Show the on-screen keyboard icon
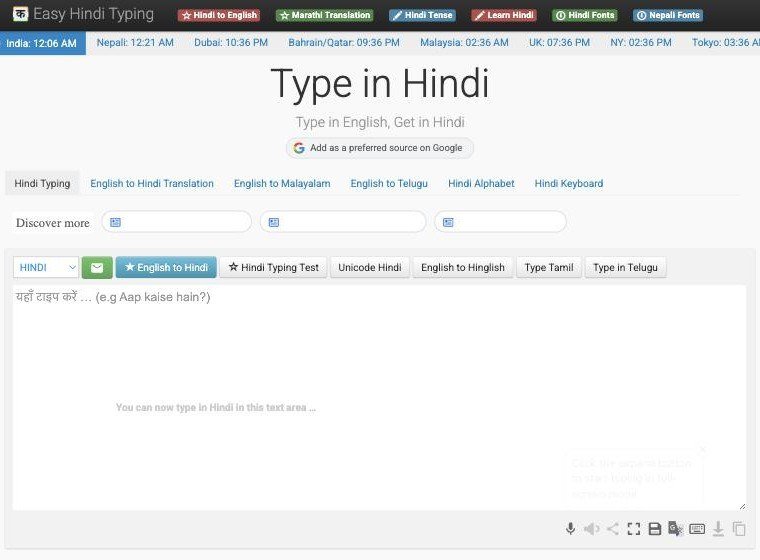Screen dimensions: 760x560 click(697, 528)
